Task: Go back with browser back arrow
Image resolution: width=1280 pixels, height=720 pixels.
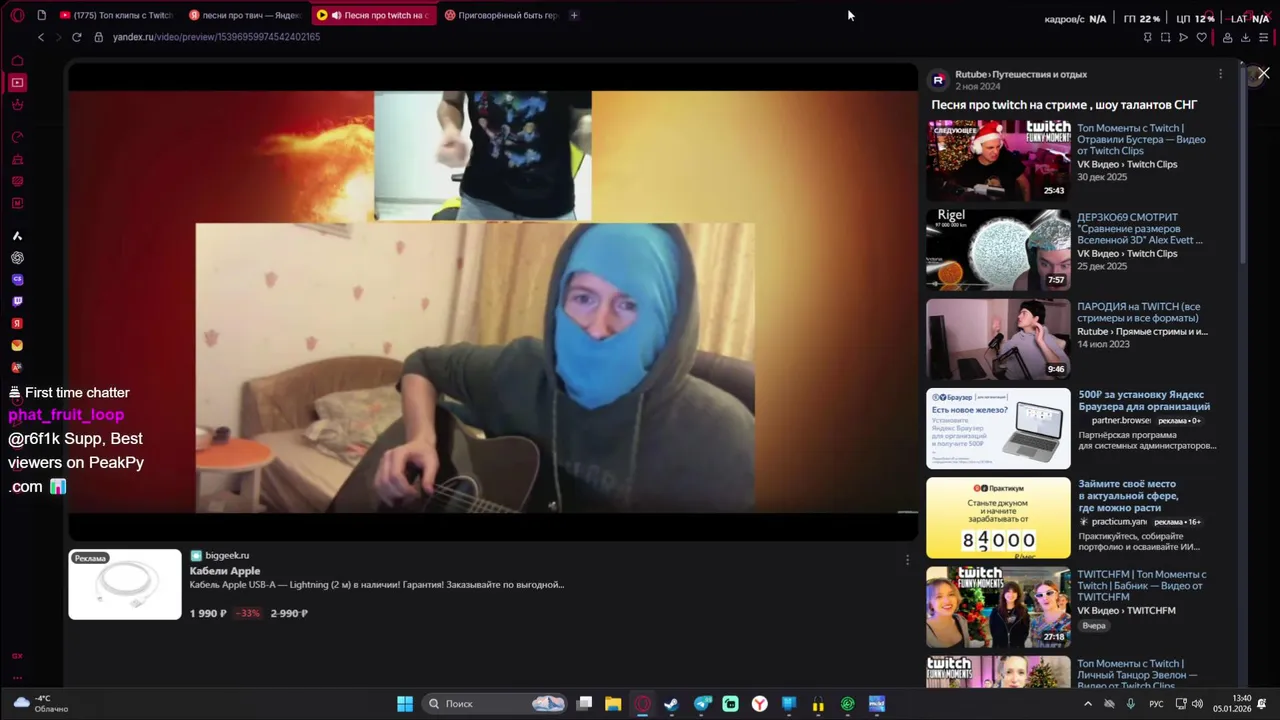Action: 41,37
